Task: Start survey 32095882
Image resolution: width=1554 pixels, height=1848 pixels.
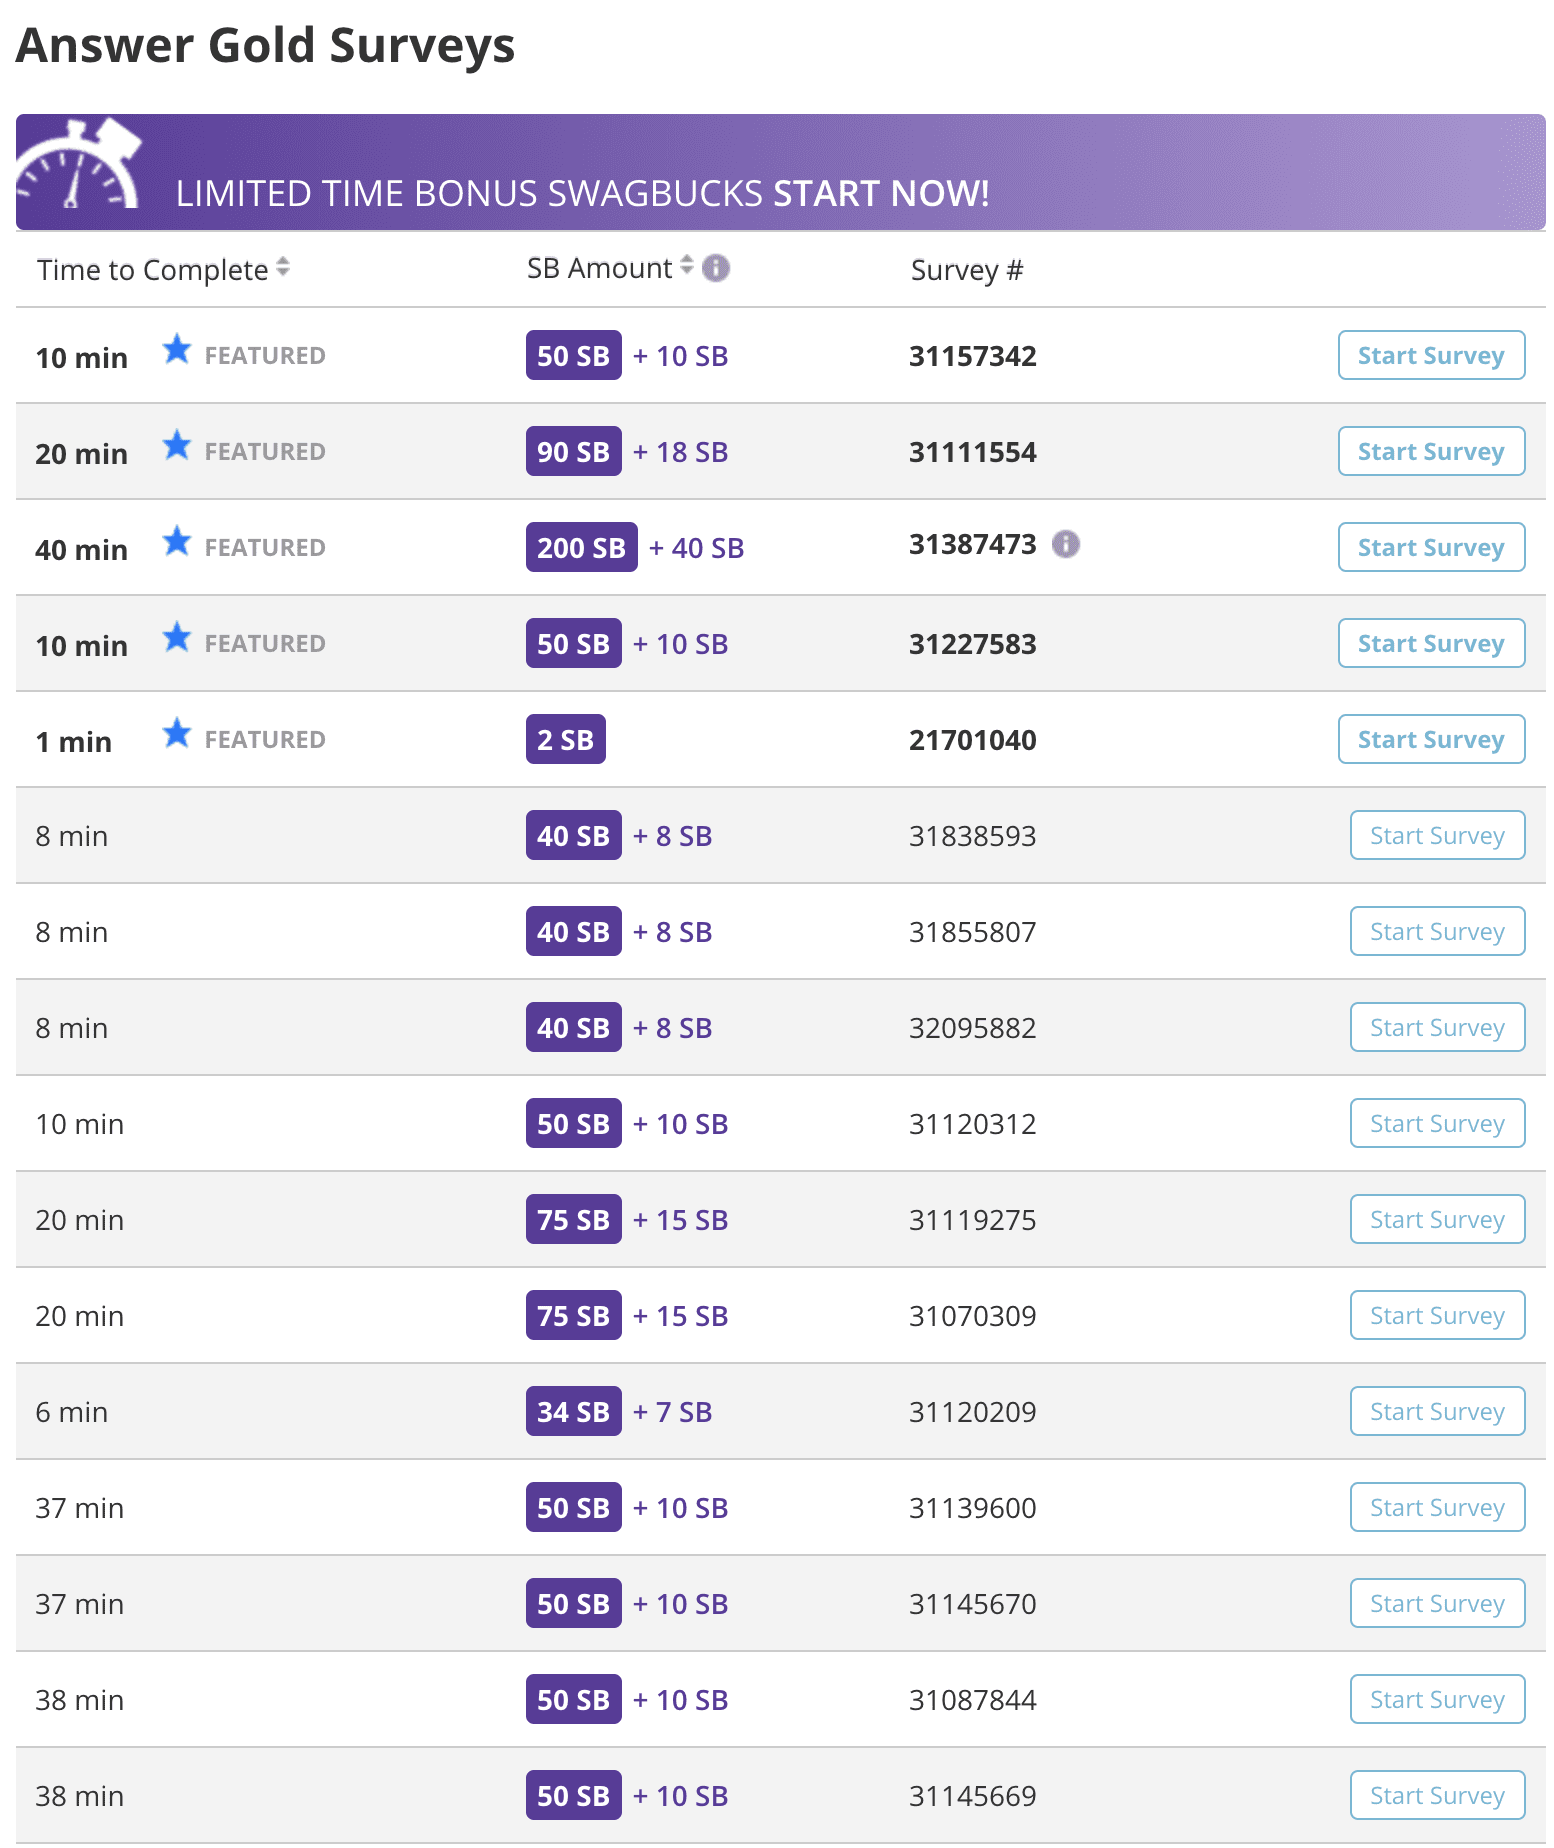Action: point(1437,1027)
